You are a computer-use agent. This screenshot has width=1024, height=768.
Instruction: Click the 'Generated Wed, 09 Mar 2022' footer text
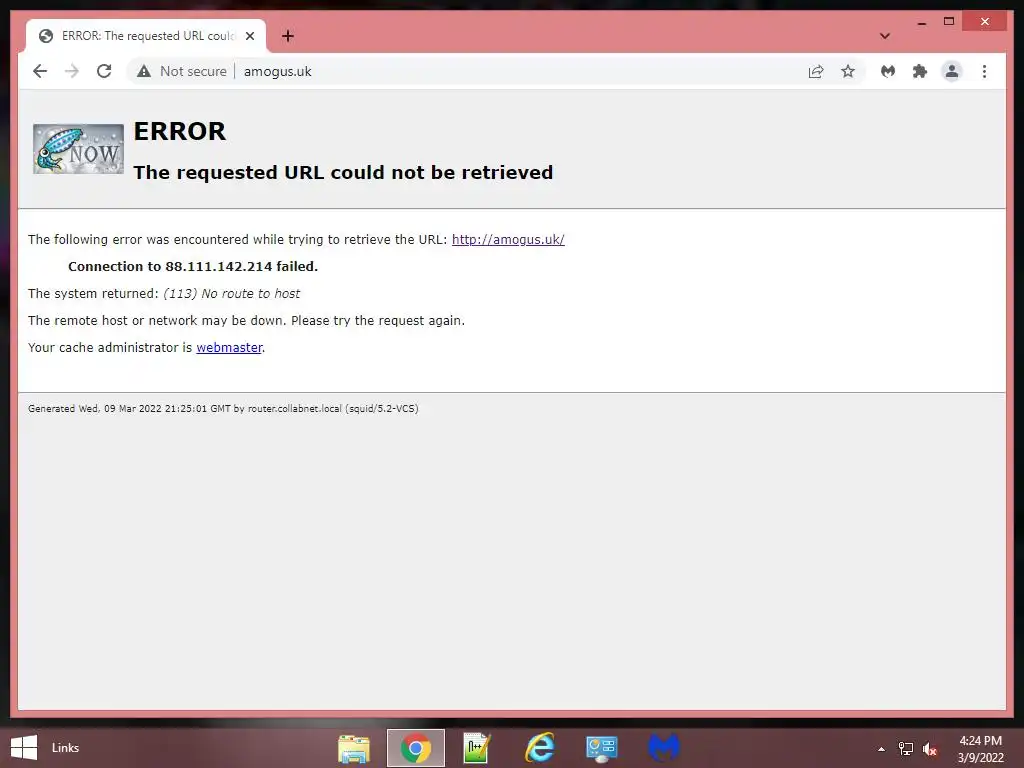tap(223, 409)
